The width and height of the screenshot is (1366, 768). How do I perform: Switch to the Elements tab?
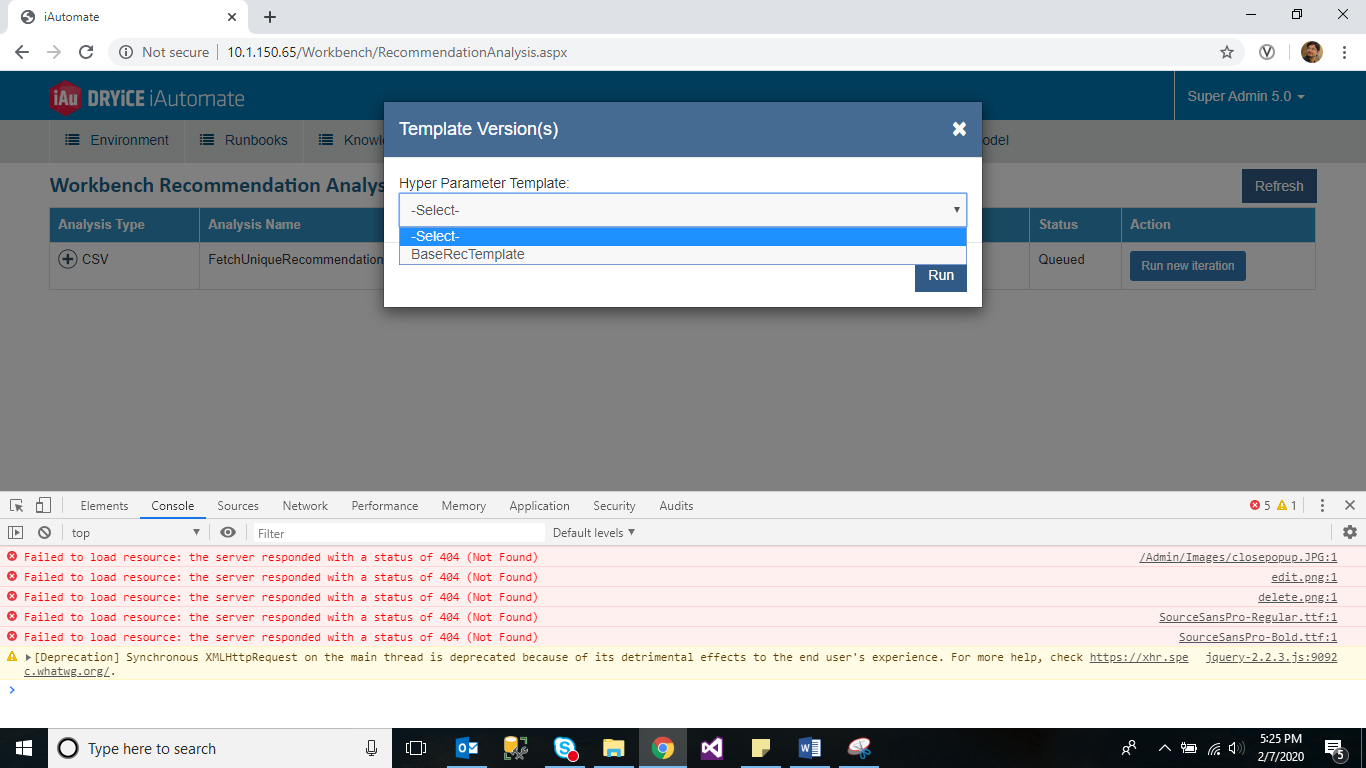[104, 506]
